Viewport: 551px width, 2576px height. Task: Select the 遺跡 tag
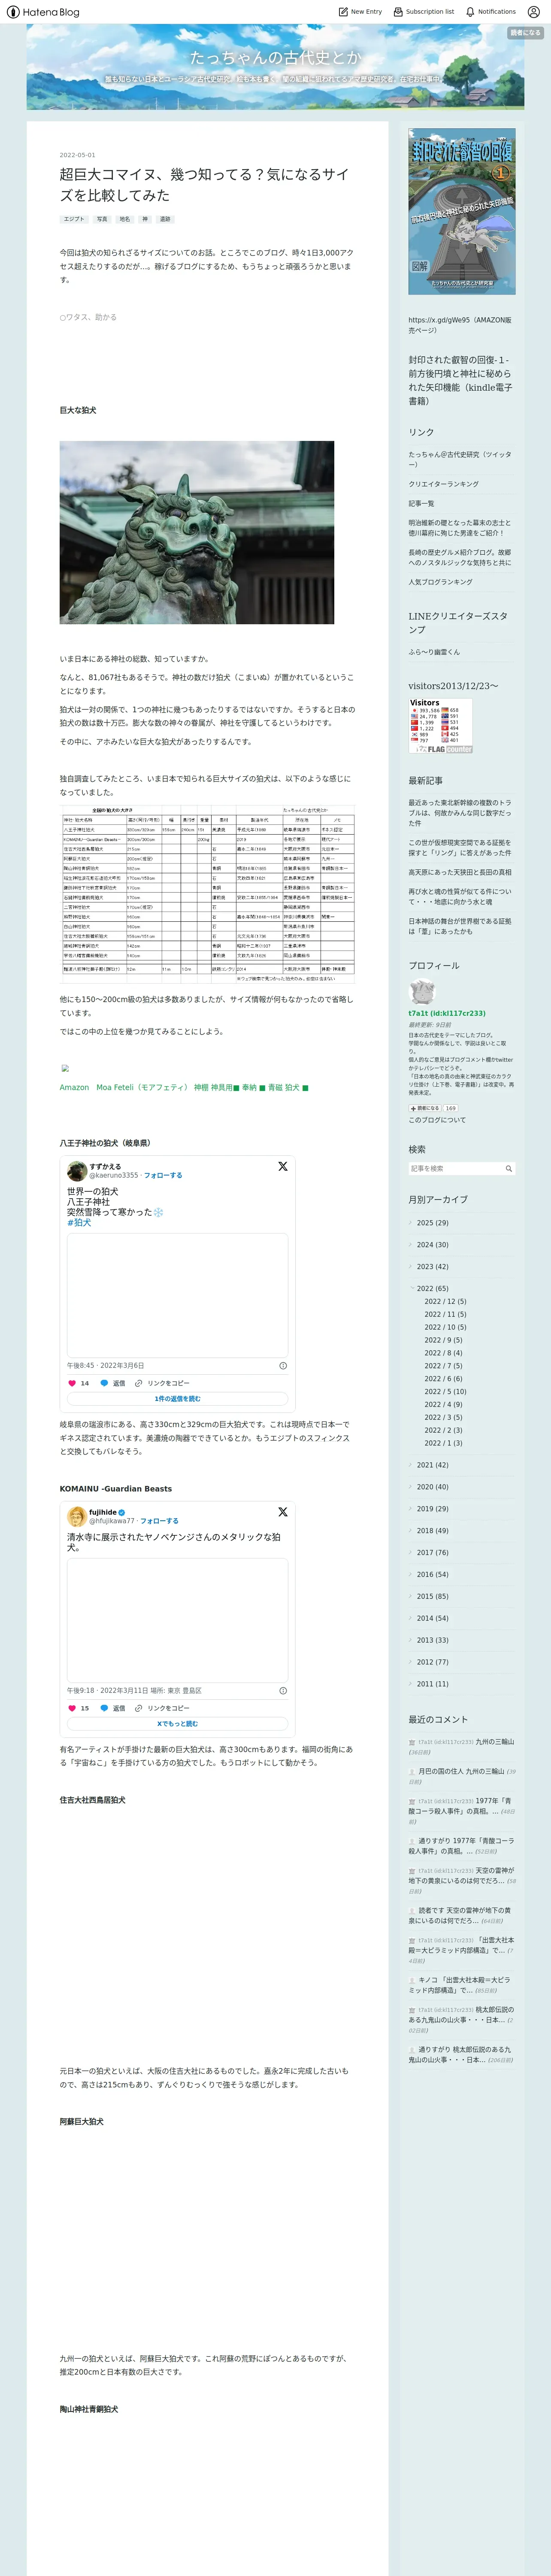[x=165, y=219]
